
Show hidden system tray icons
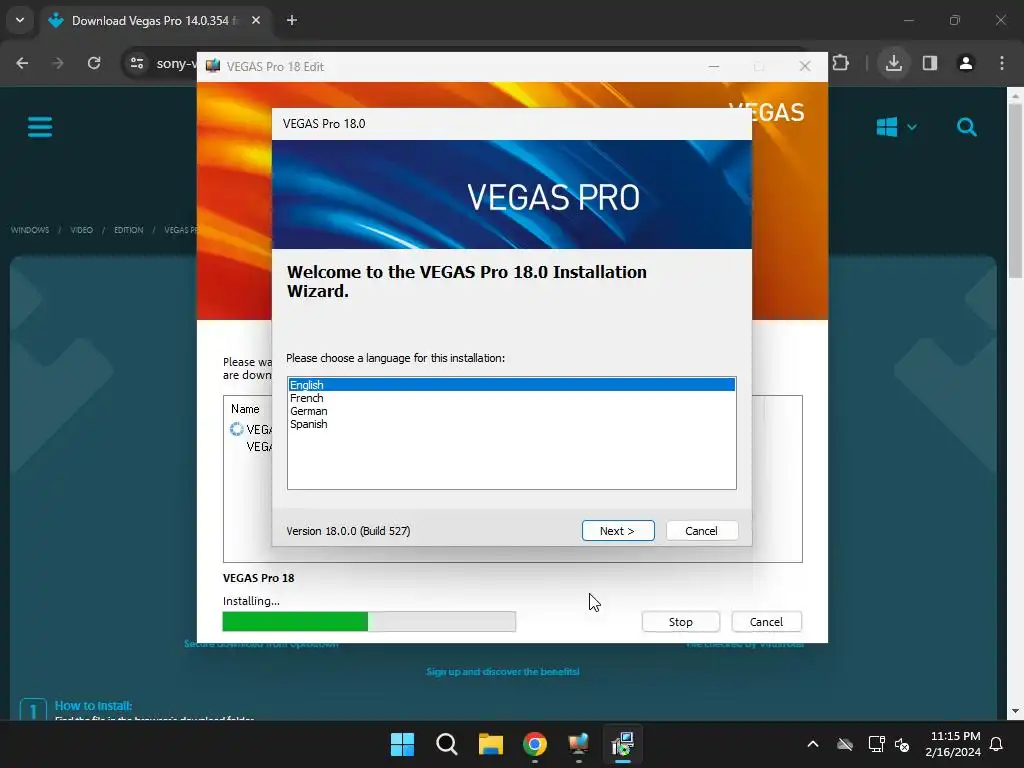tap(813, 744)
